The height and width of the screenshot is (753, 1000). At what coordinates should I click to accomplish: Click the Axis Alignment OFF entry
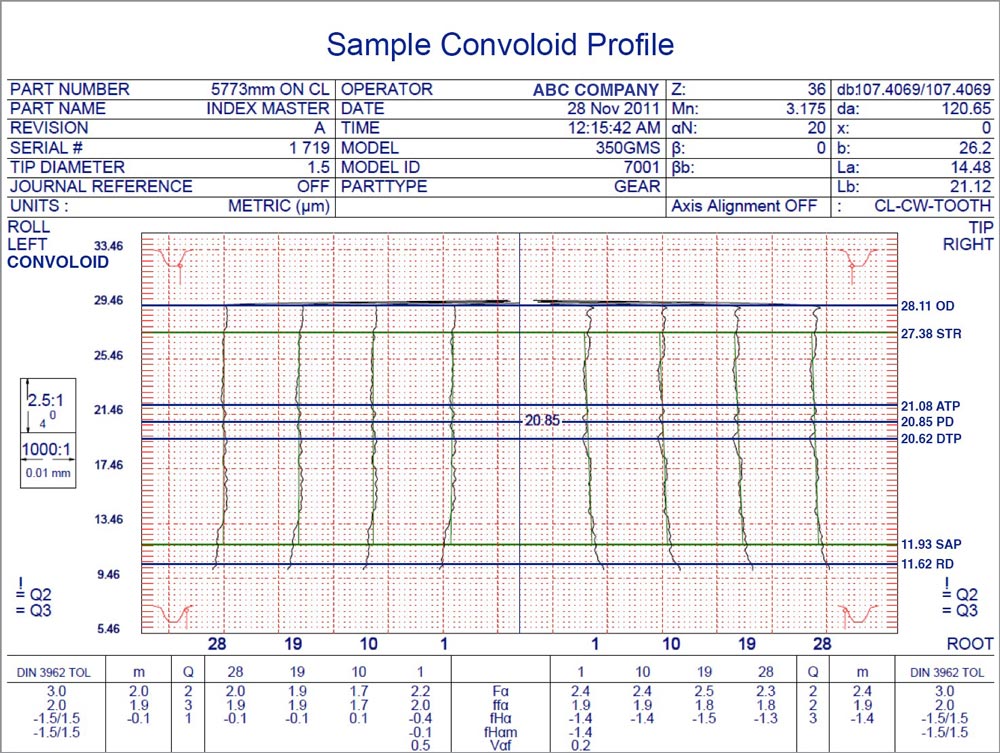(x=744, y=206)
